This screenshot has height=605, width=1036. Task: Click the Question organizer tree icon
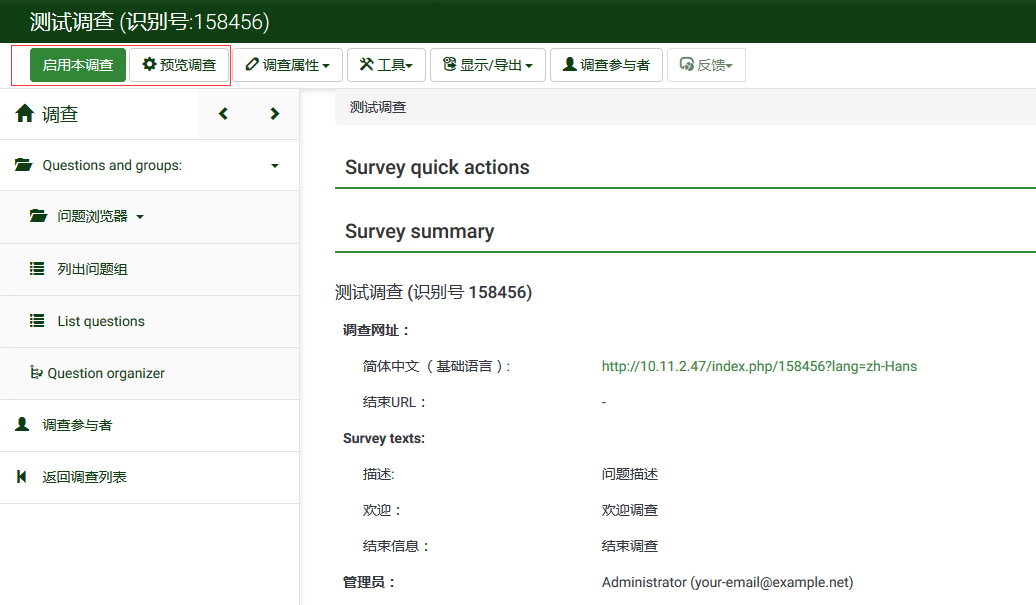(37, 373)
